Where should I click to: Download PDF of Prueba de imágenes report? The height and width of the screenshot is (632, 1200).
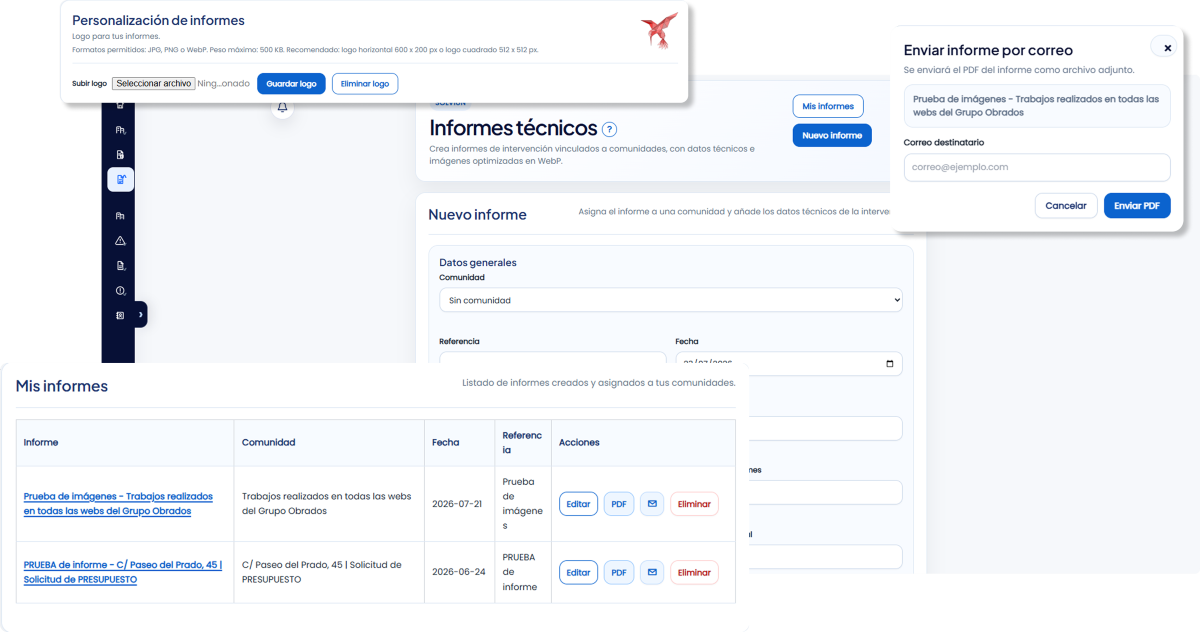coord(619,504)
